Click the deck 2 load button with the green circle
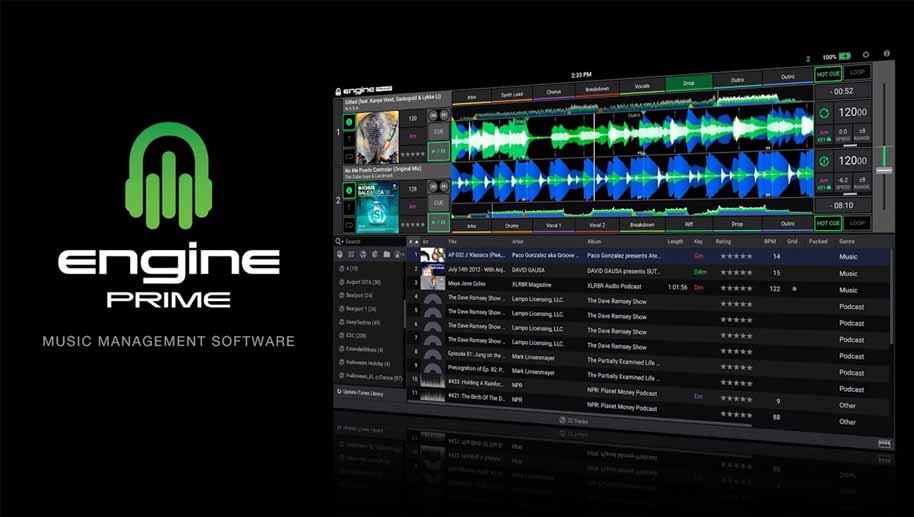 point(349,191)
